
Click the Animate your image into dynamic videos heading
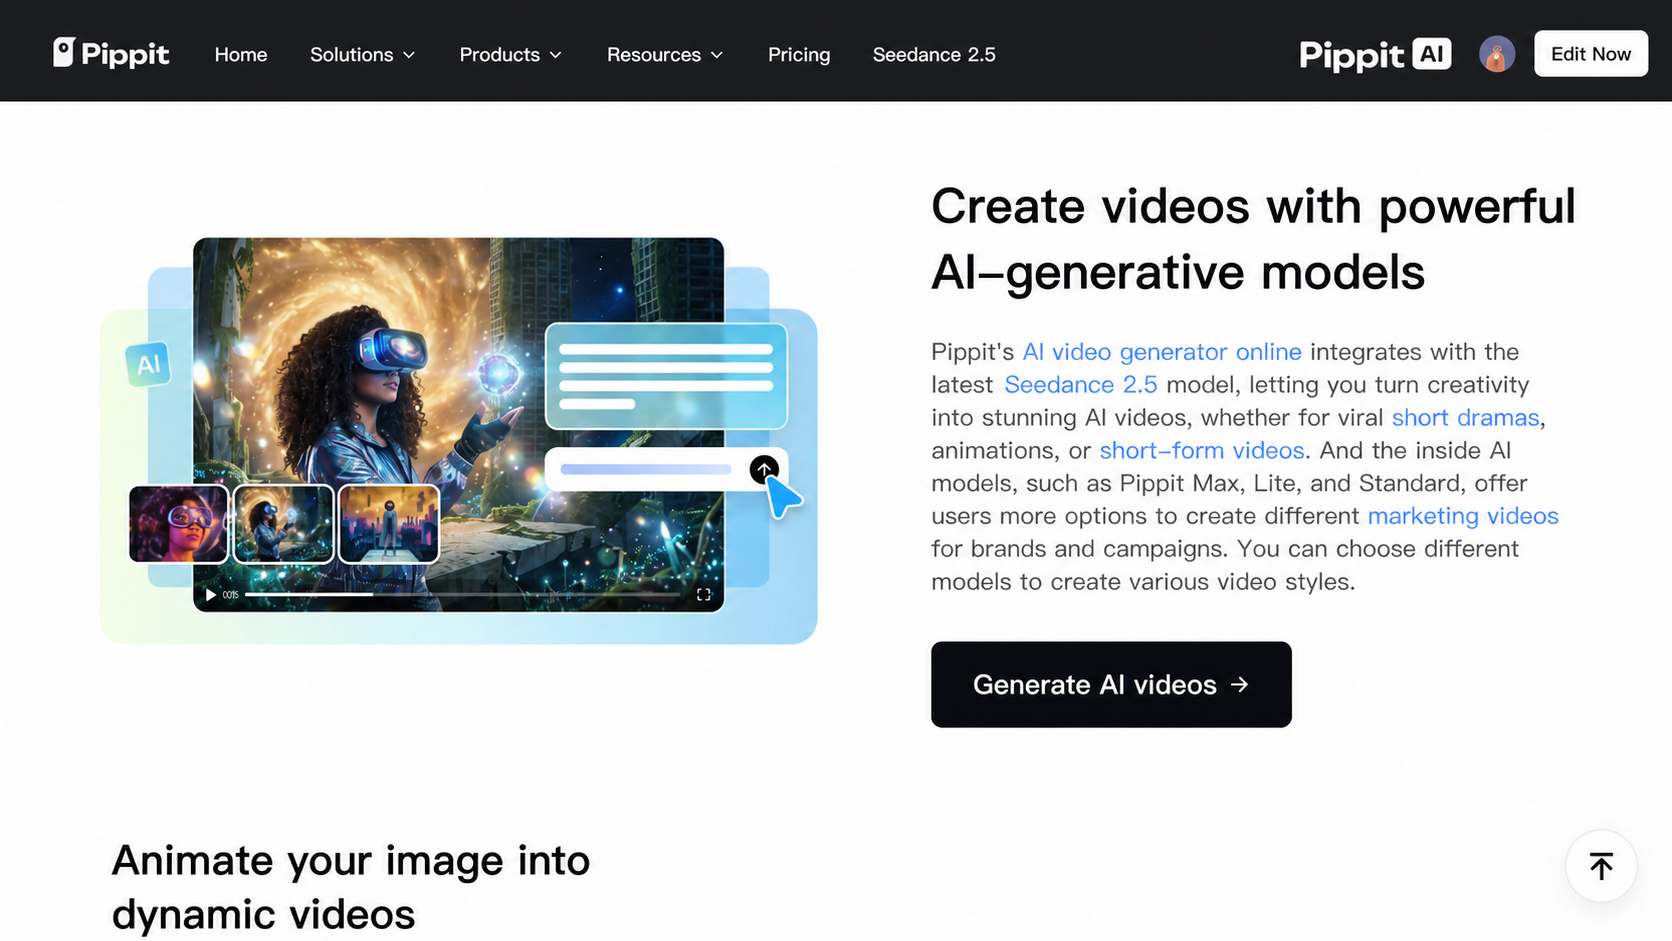[351, 888]
